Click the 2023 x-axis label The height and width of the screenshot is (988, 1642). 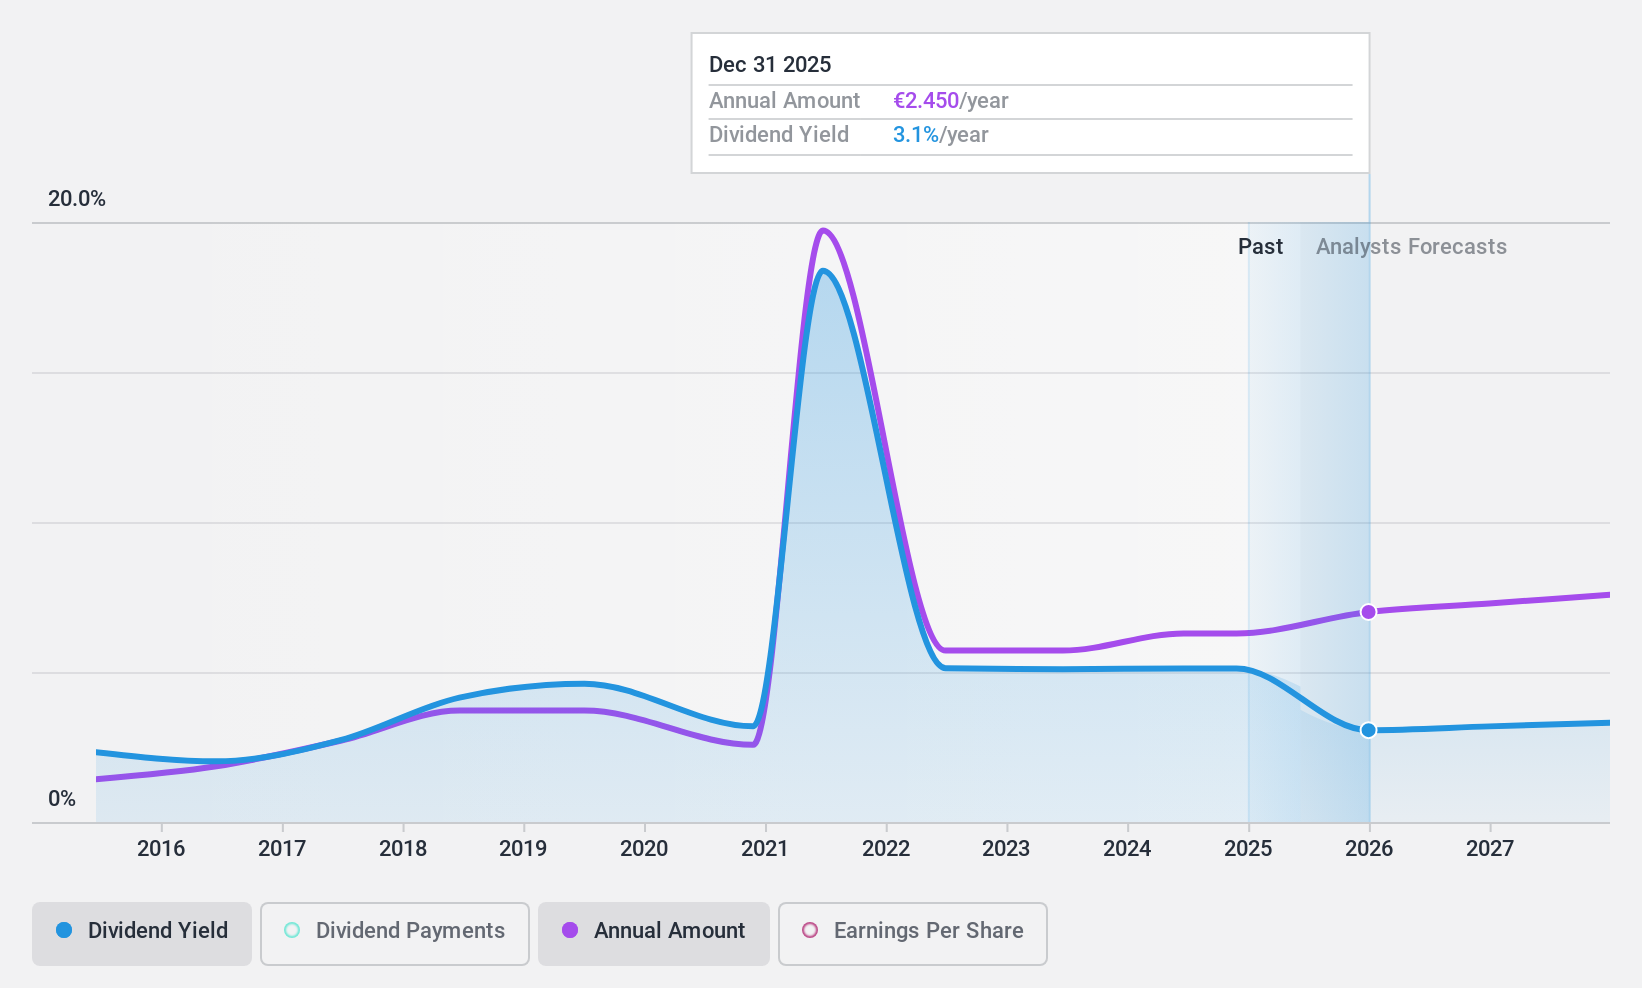pyautogui.click(x=1006, y=849)
